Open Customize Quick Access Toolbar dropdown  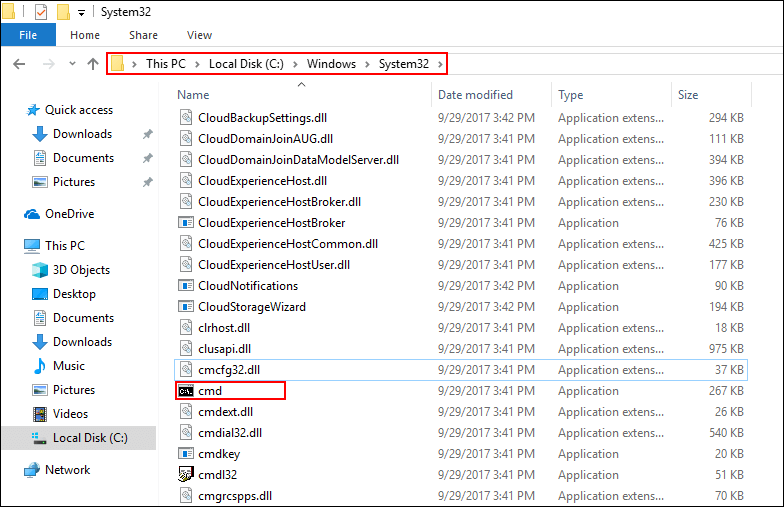click(82, 13)
